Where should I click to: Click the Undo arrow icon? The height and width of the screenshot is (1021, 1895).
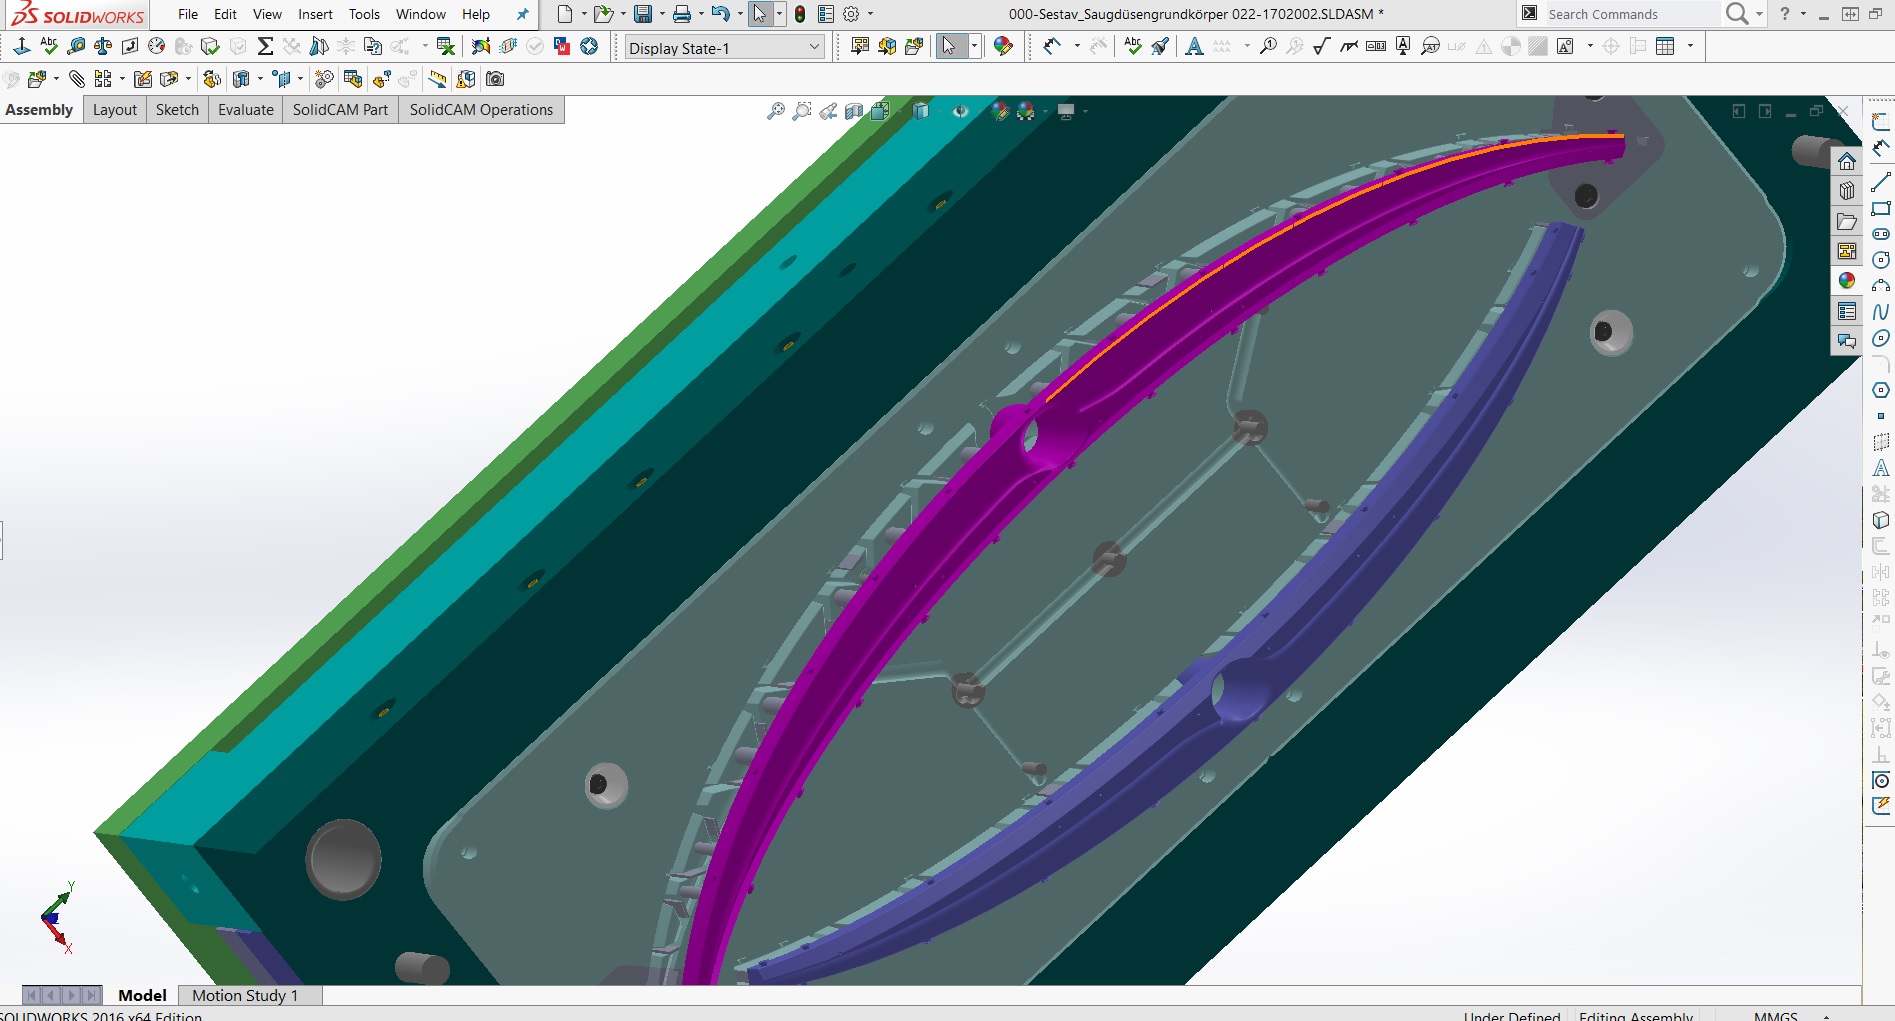pyautogui.click(x=721, y=14)
